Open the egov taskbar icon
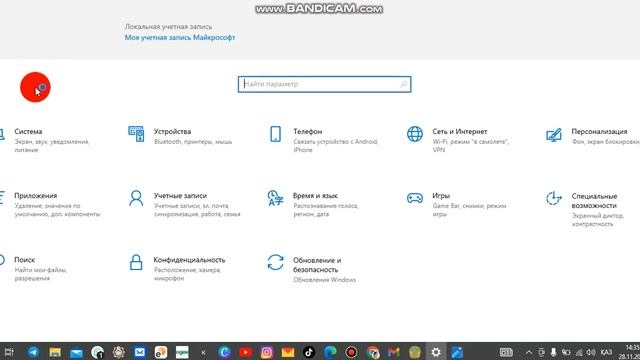 click(x=182, y=352)
